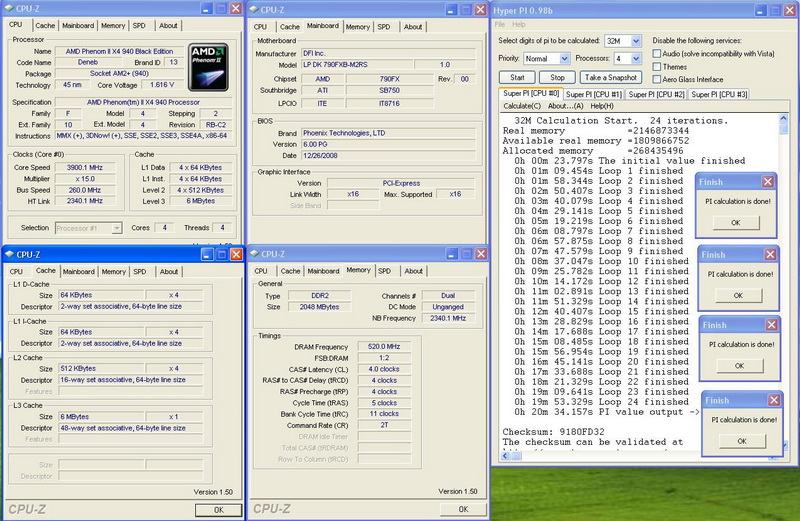Minimize the Hyper PI window

pos(759,9)
